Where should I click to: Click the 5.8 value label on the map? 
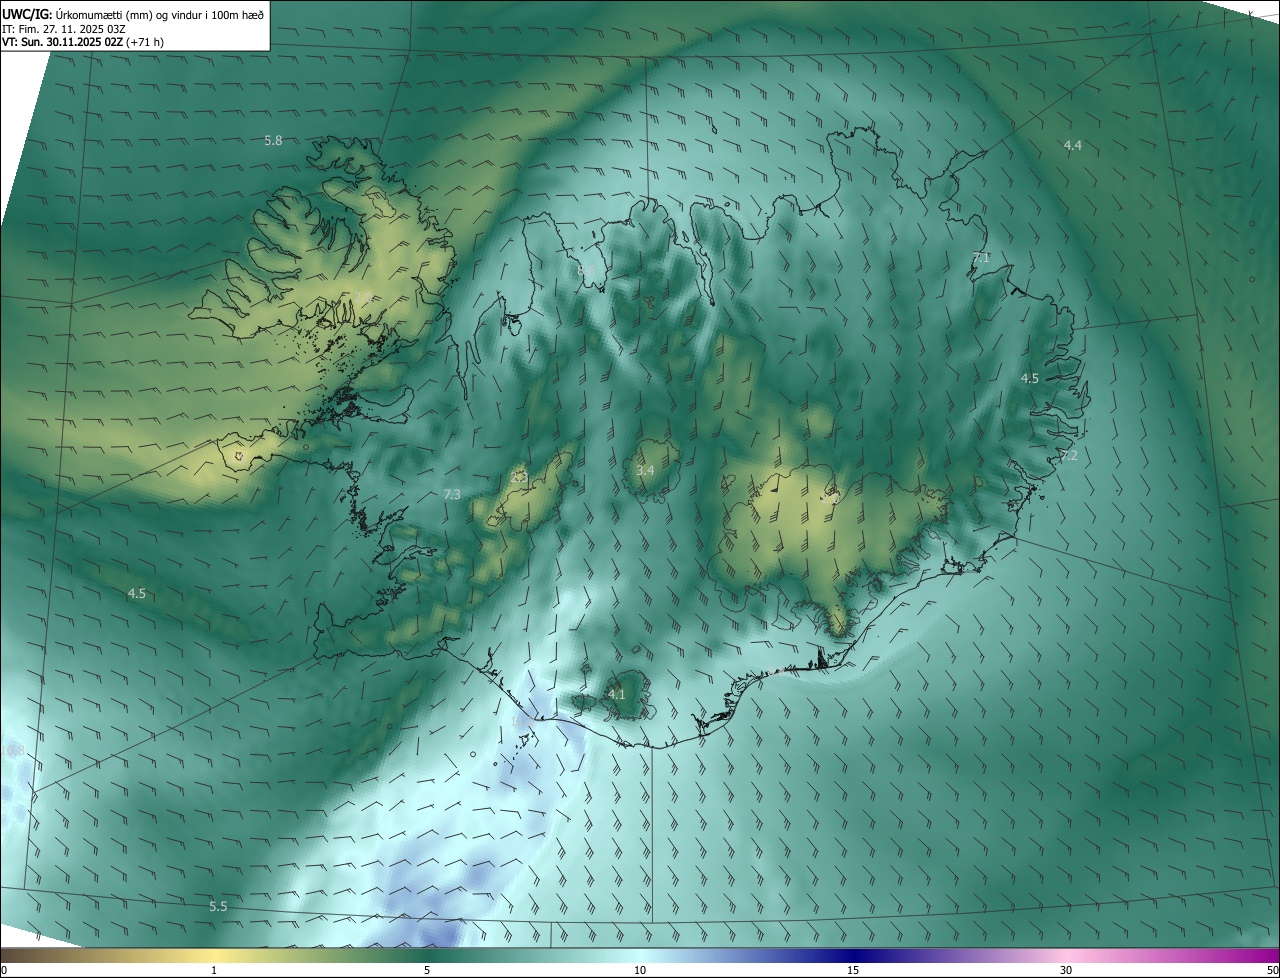click(273, 141)
